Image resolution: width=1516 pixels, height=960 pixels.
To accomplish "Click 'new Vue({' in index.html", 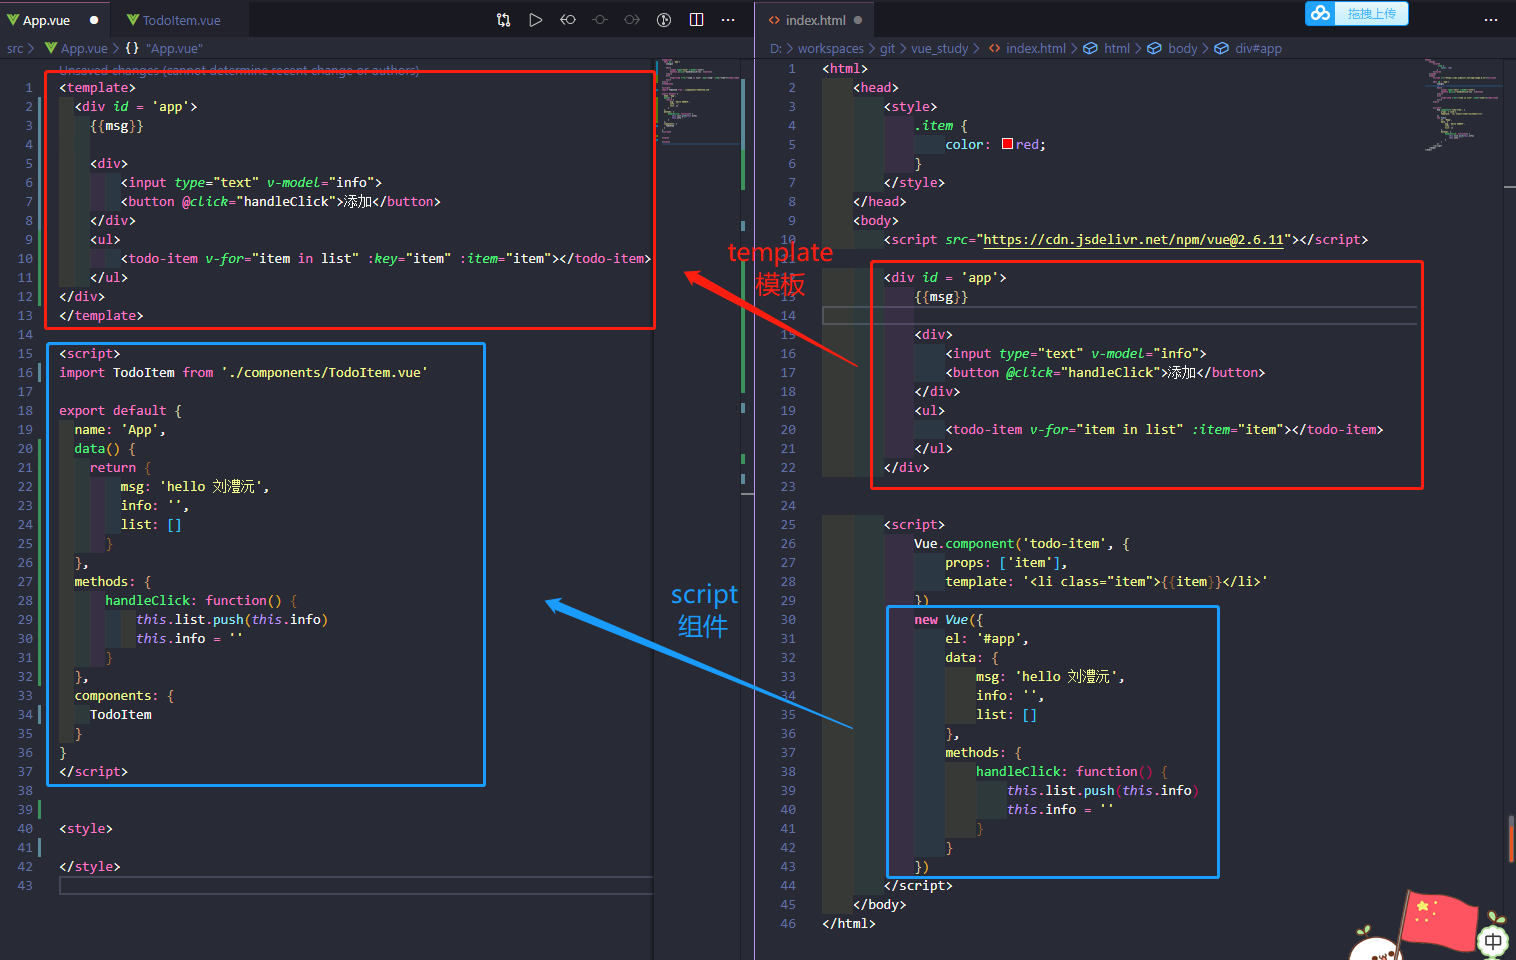I will point(949,620).
